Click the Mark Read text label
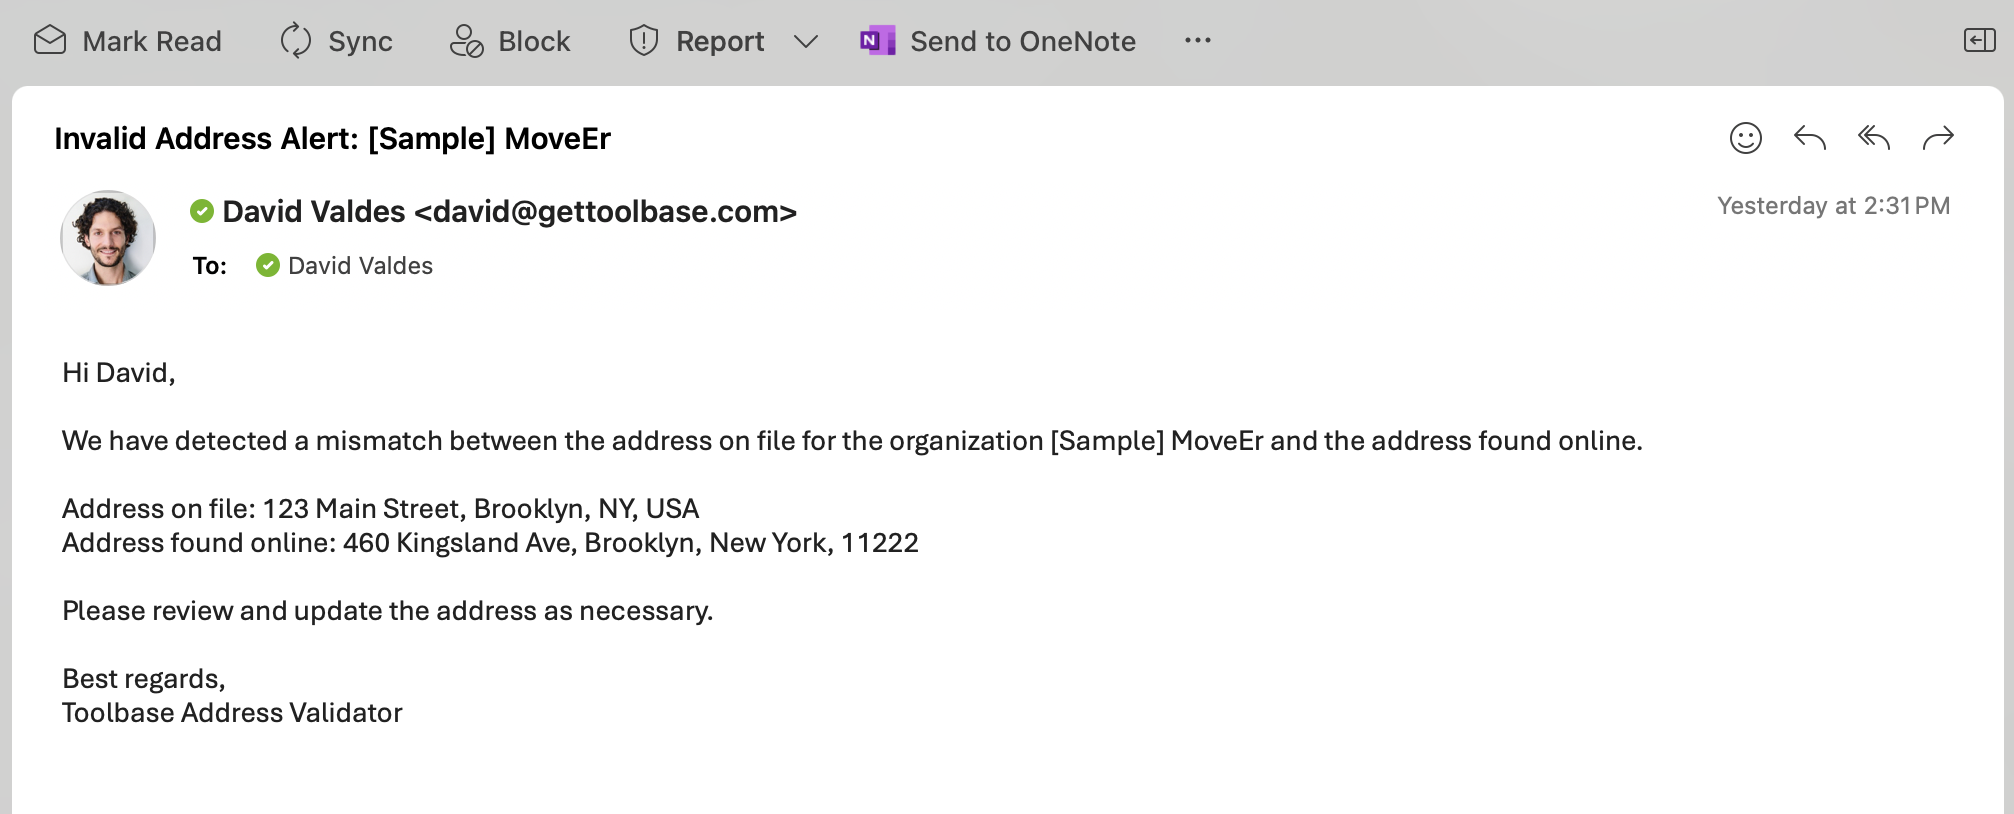 pyautogui.click(x=152, y=41)
